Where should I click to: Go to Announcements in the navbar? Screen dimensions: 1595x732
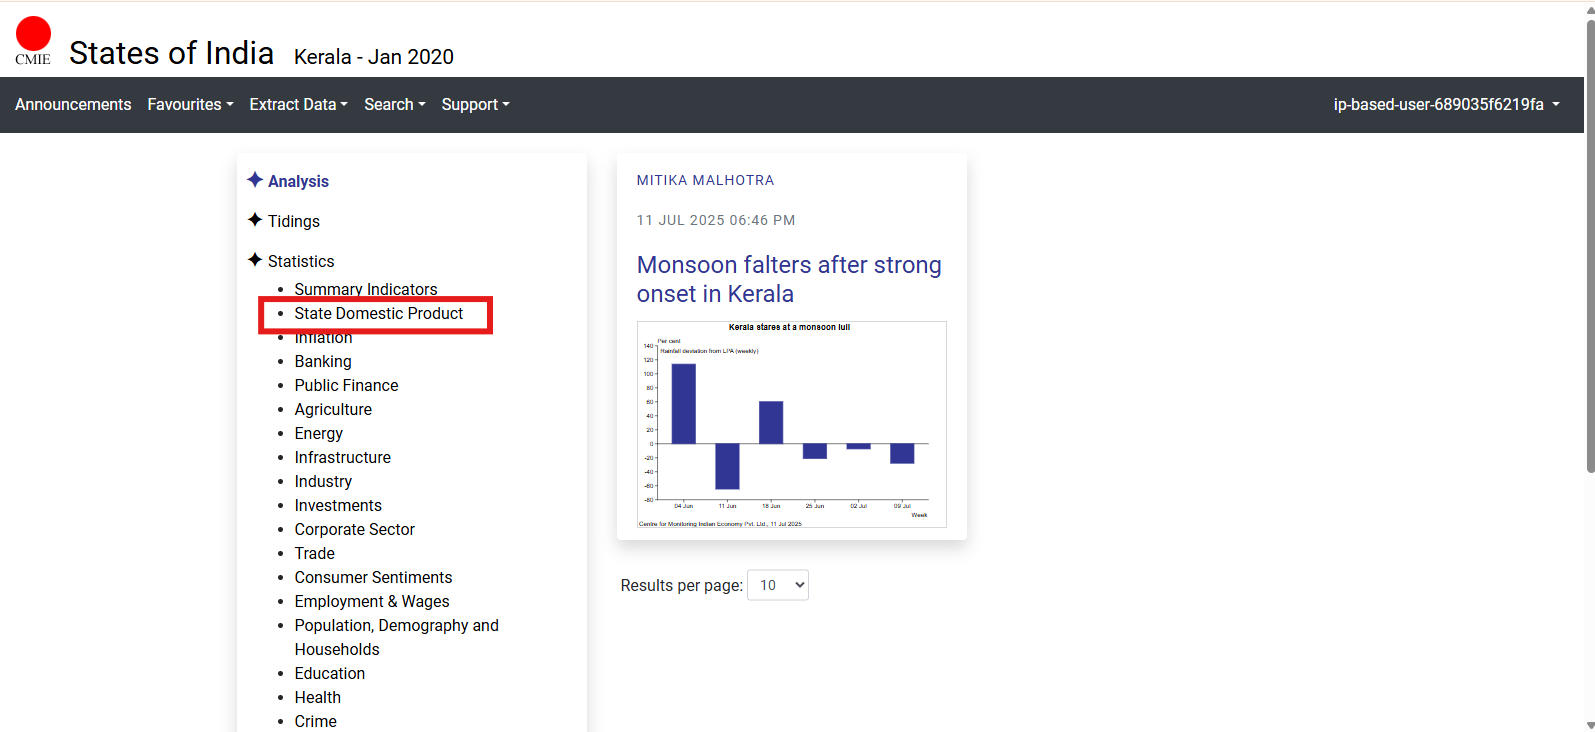point(73,104)
